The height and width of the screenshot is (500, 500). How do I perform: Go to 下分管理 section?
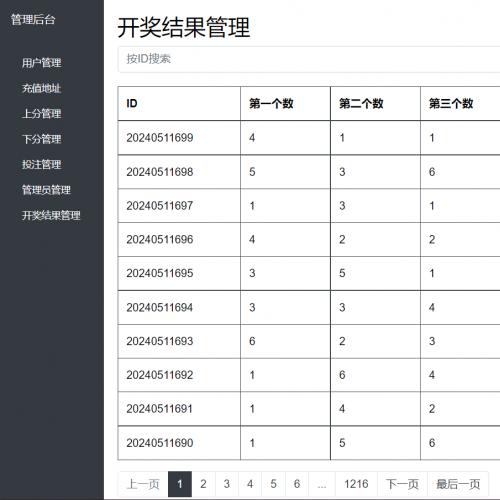click(41, 139)
